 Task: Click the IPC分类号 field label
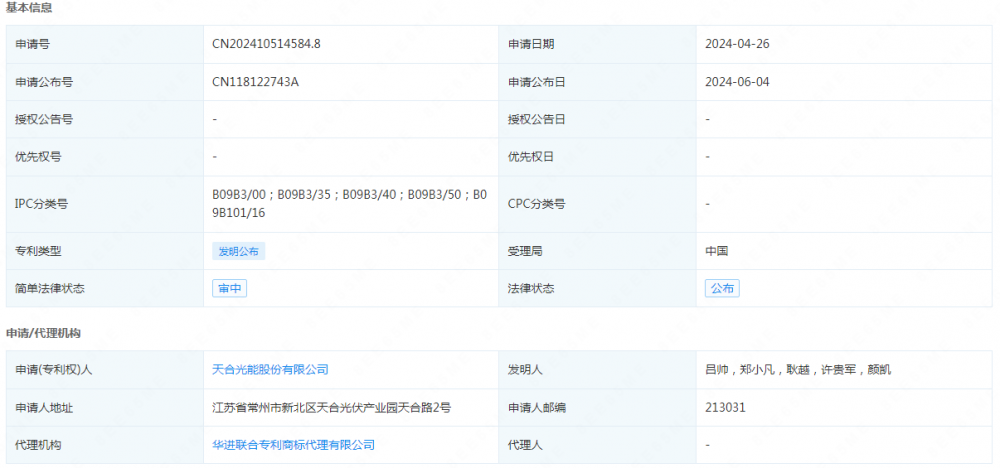[41, 204]
